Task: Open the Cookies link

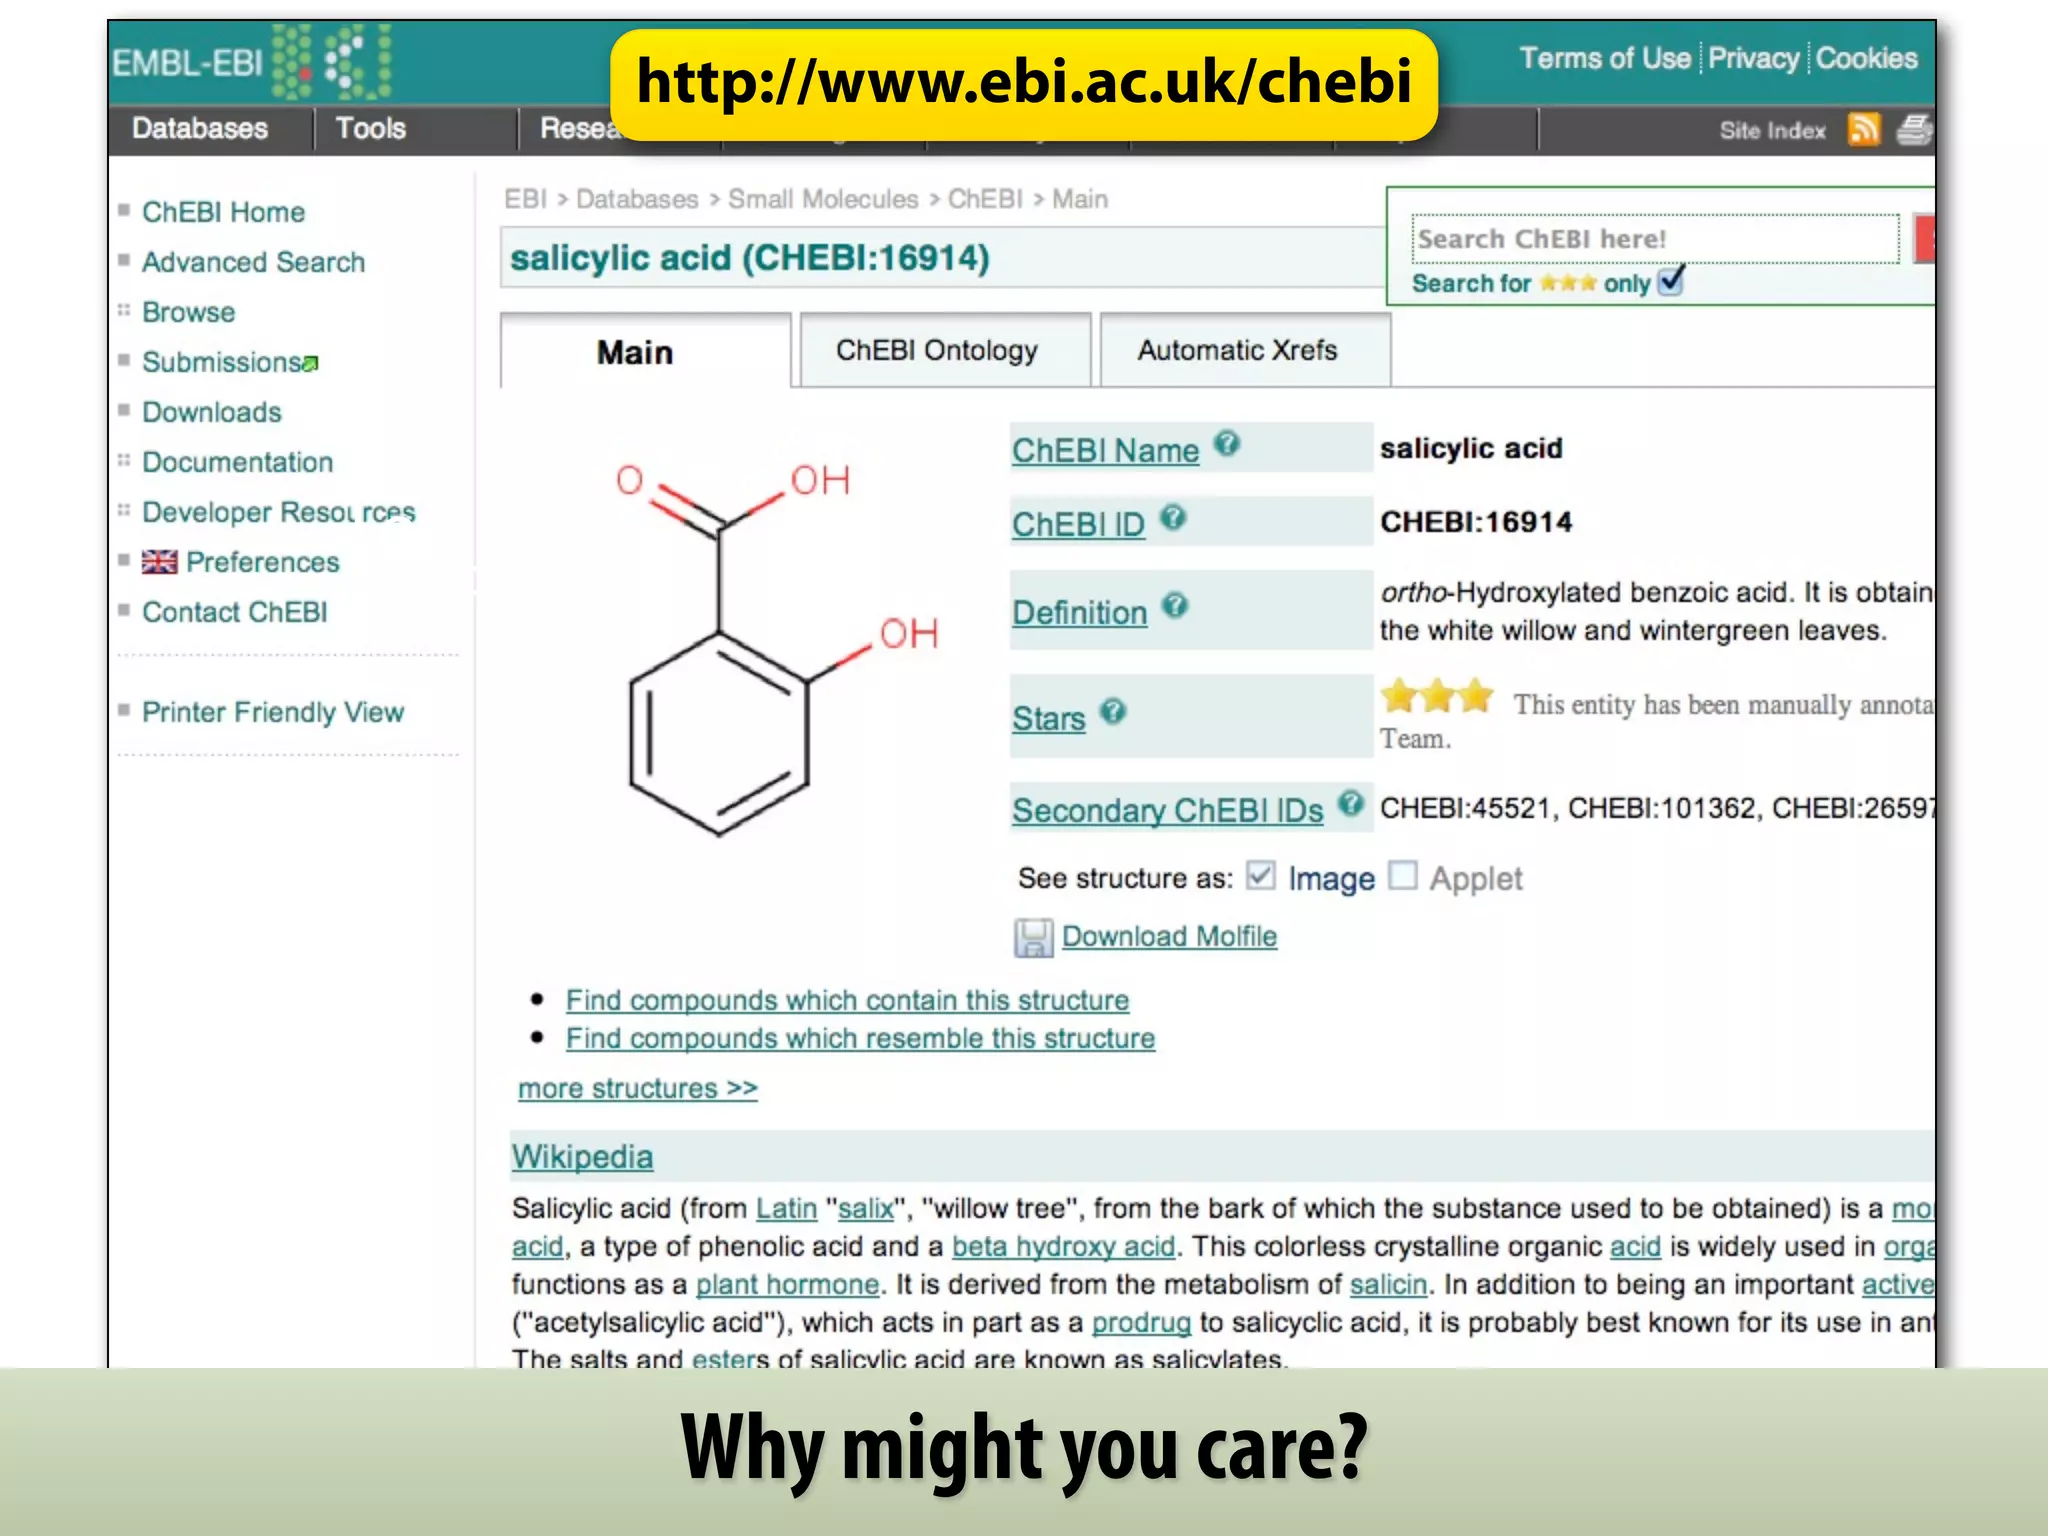Action: tap(1866, 59)
